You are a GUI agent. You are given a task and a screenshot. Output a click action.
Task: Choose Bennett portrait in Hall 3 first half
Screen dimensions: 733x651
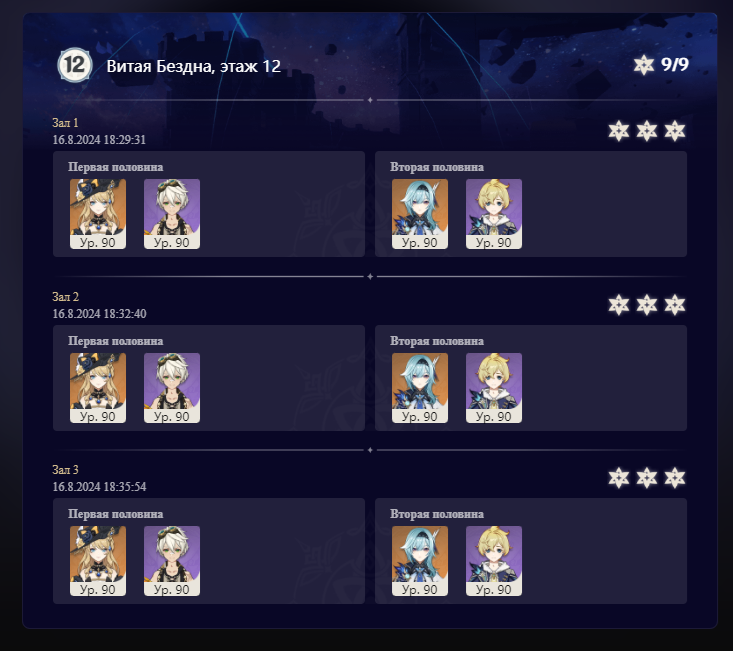172,561
